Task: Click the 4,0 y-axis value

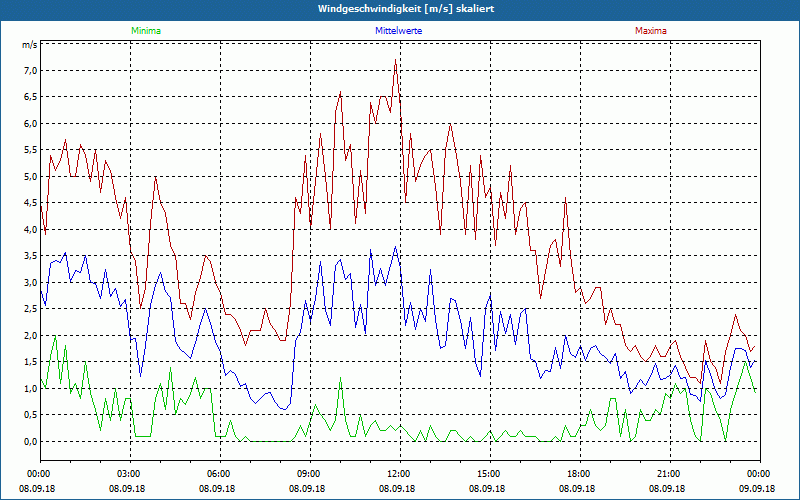Action: tap(31, 230)
